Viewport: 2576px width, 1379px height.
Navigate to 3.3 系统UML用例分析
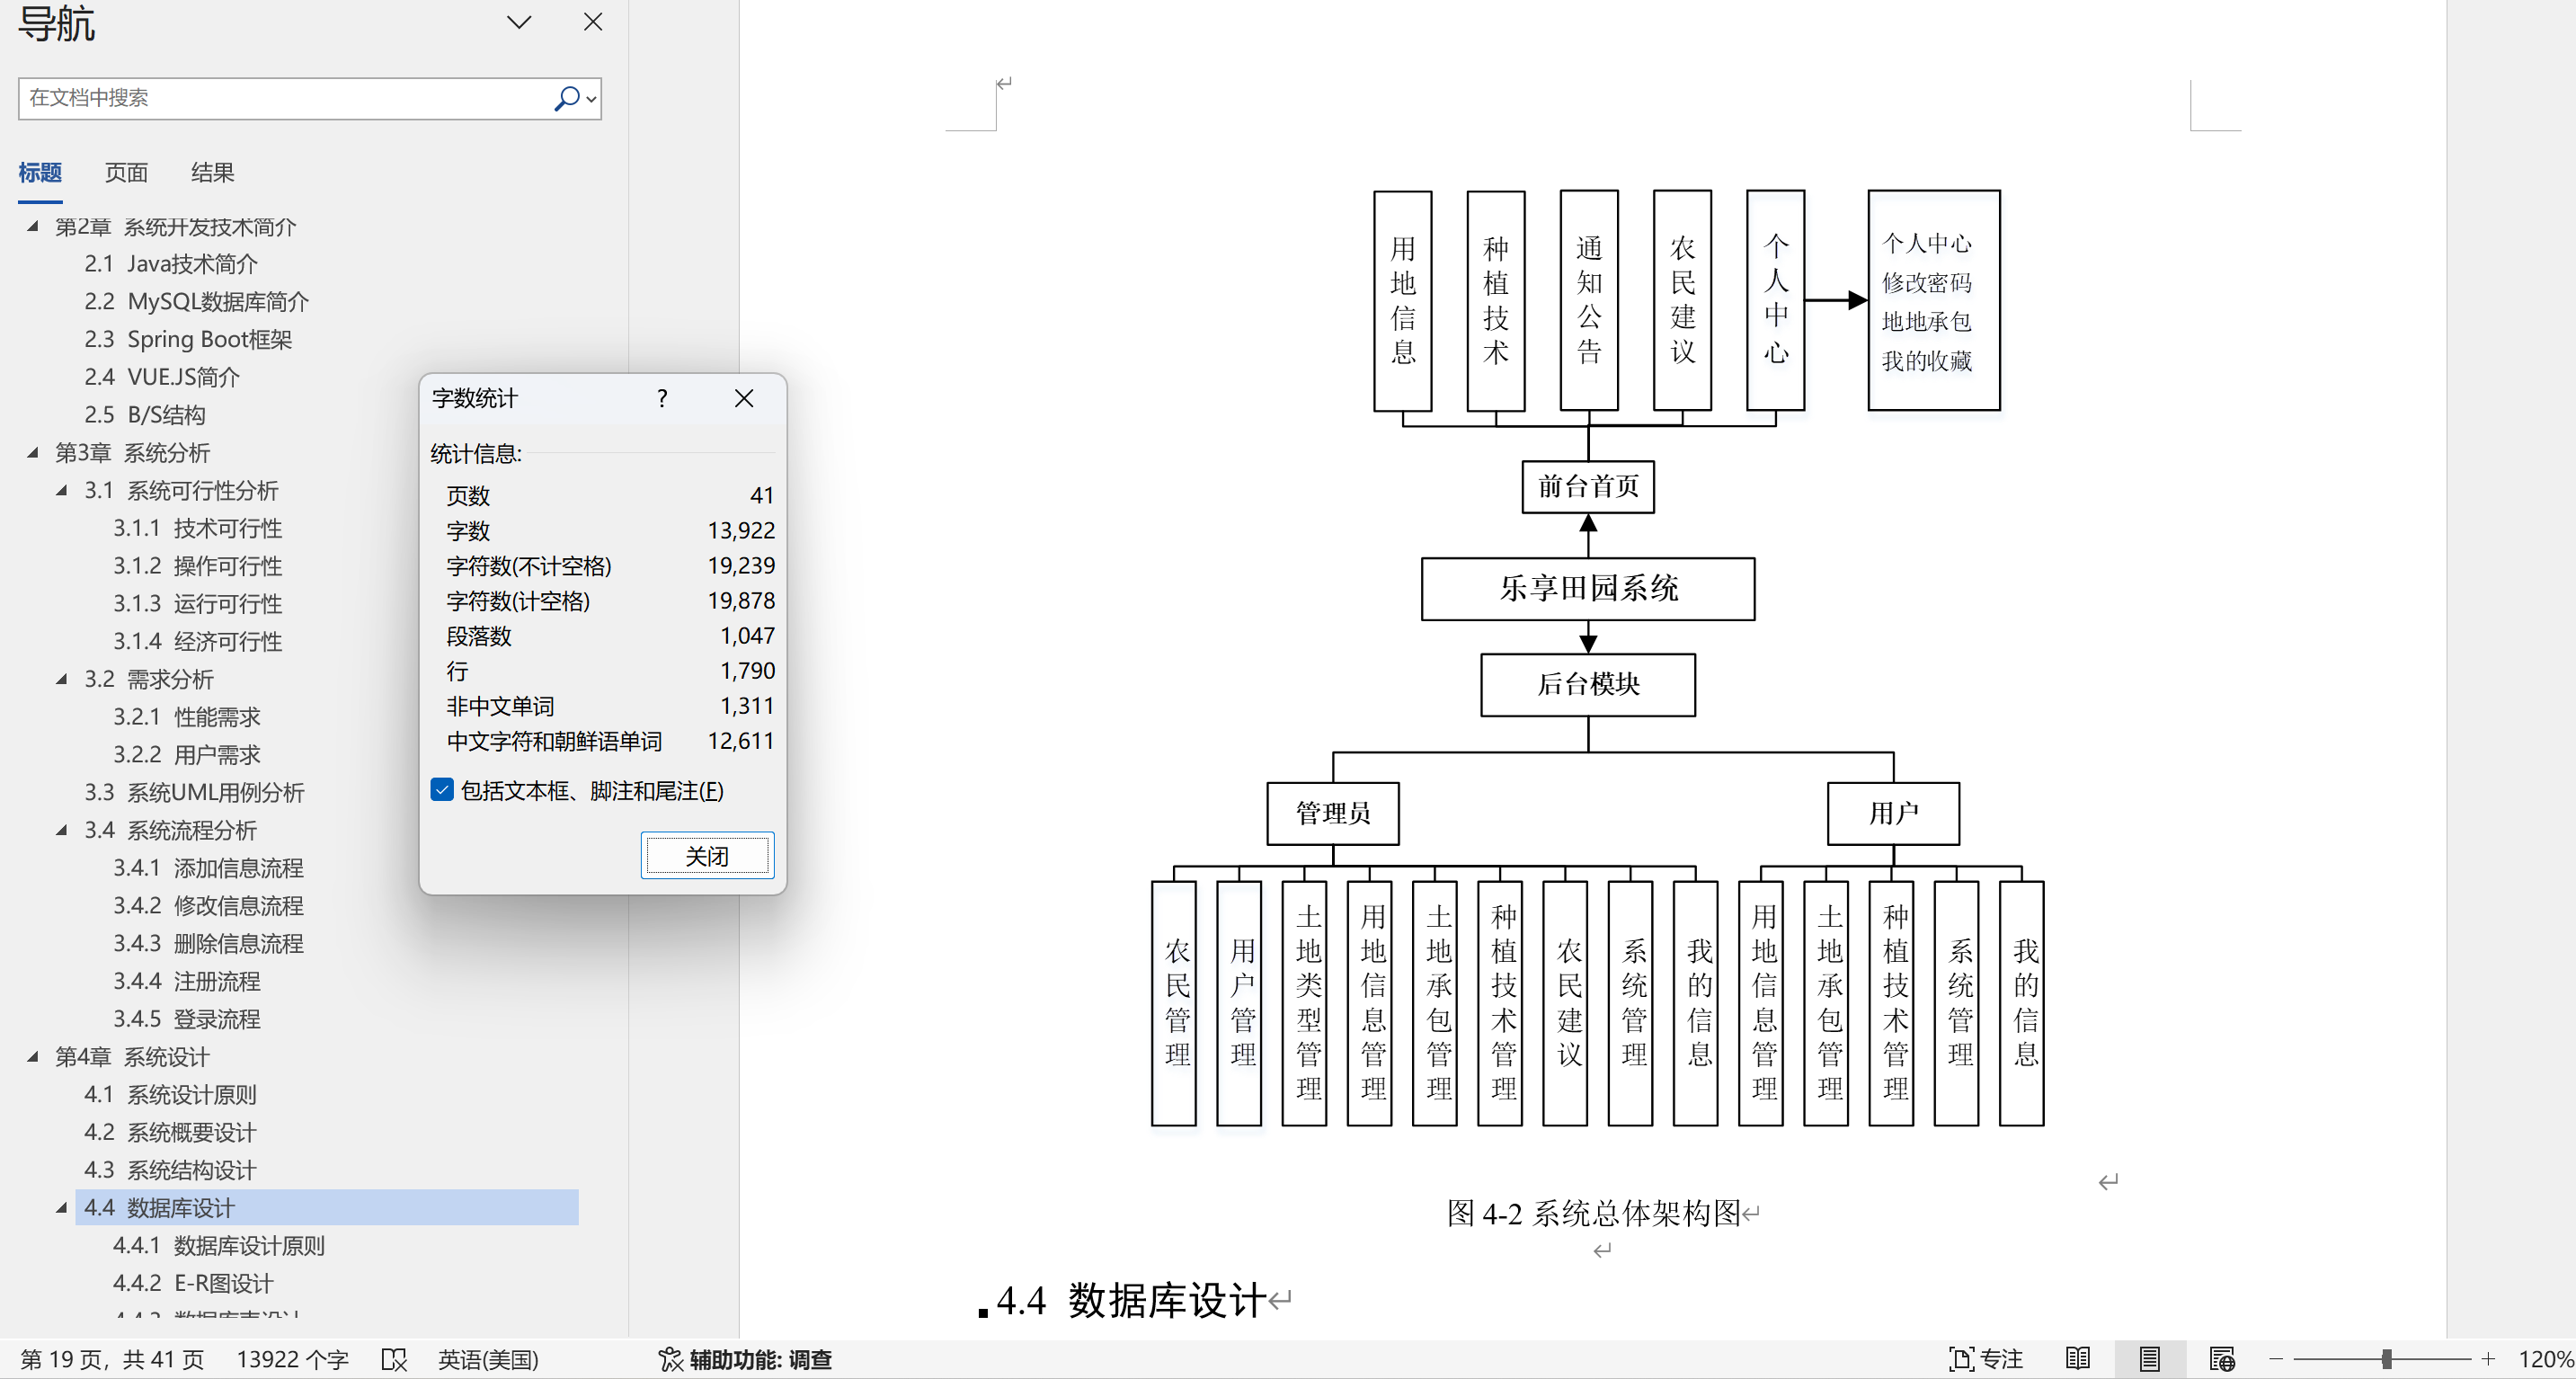click(195, 792)
